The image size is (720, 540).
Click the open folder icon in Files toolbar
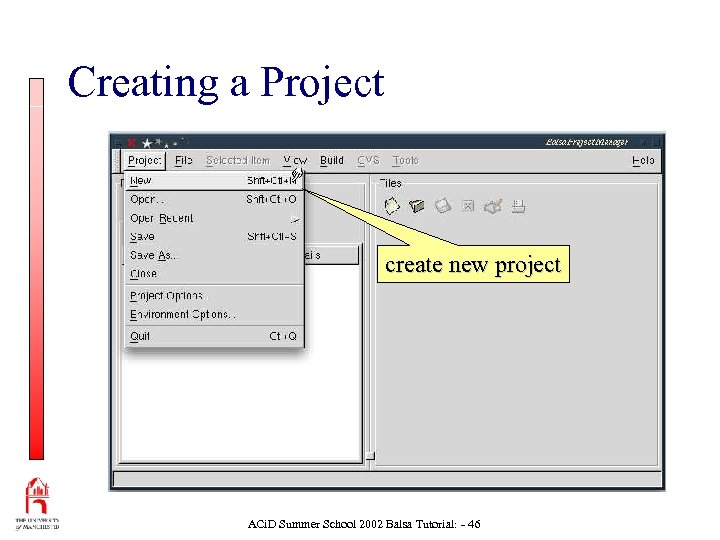tap(417, 206)
